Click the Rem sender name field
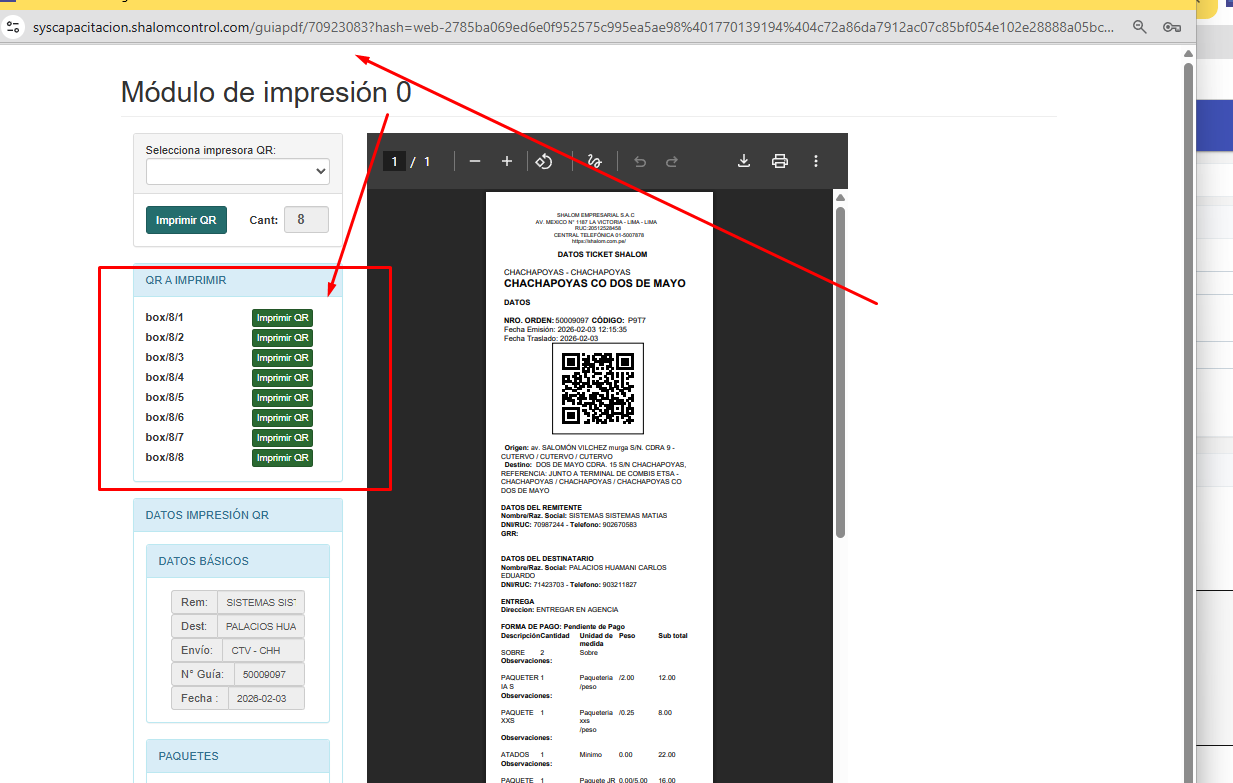 click(261, 603)
